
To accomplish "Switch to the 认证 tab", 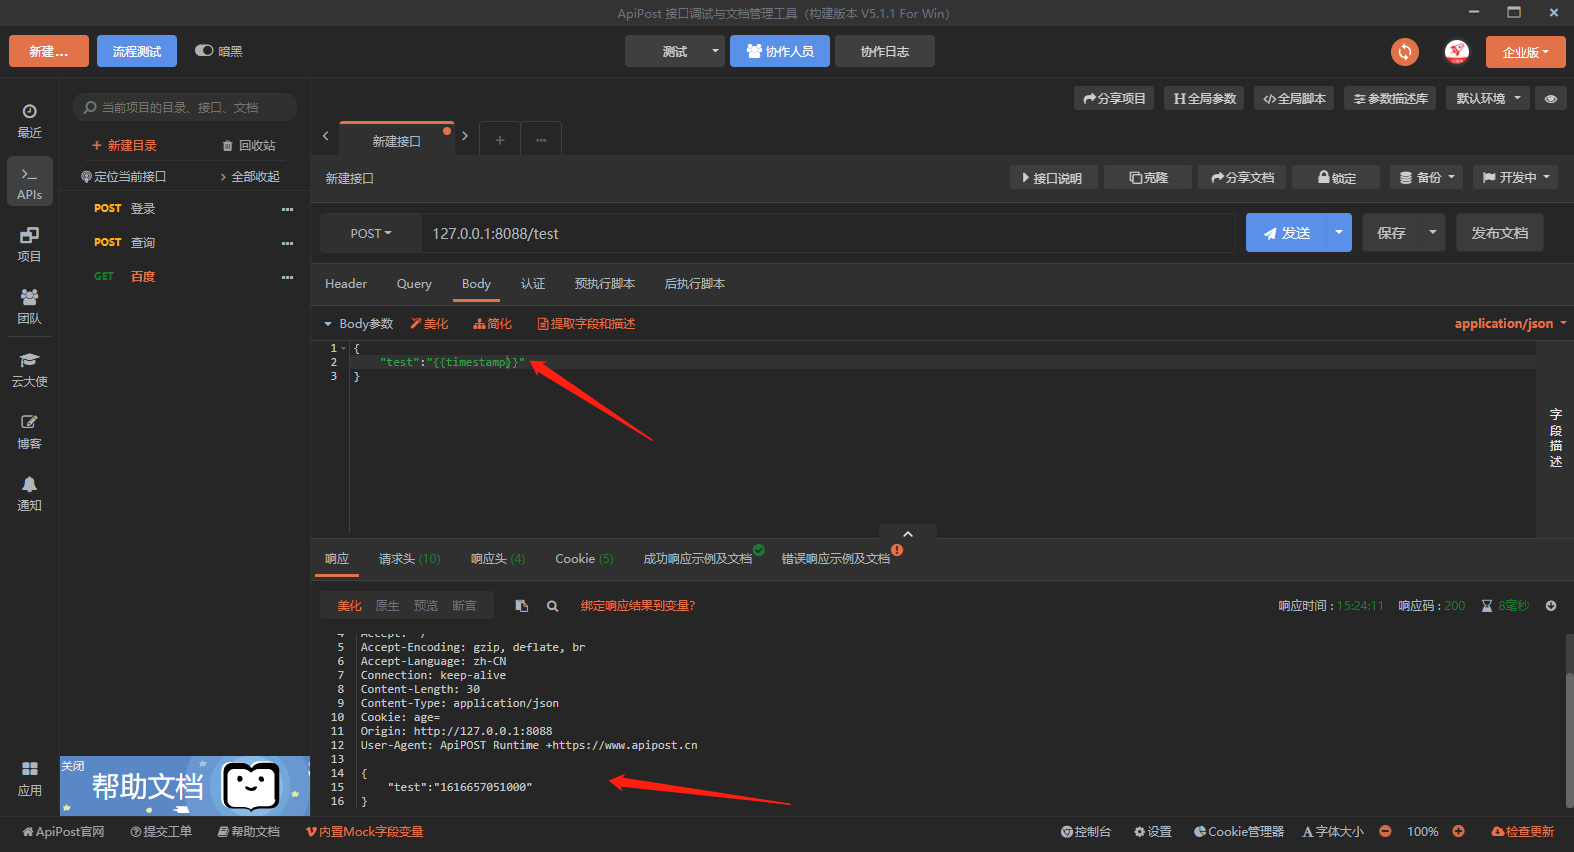I will (x=533, y=284).
